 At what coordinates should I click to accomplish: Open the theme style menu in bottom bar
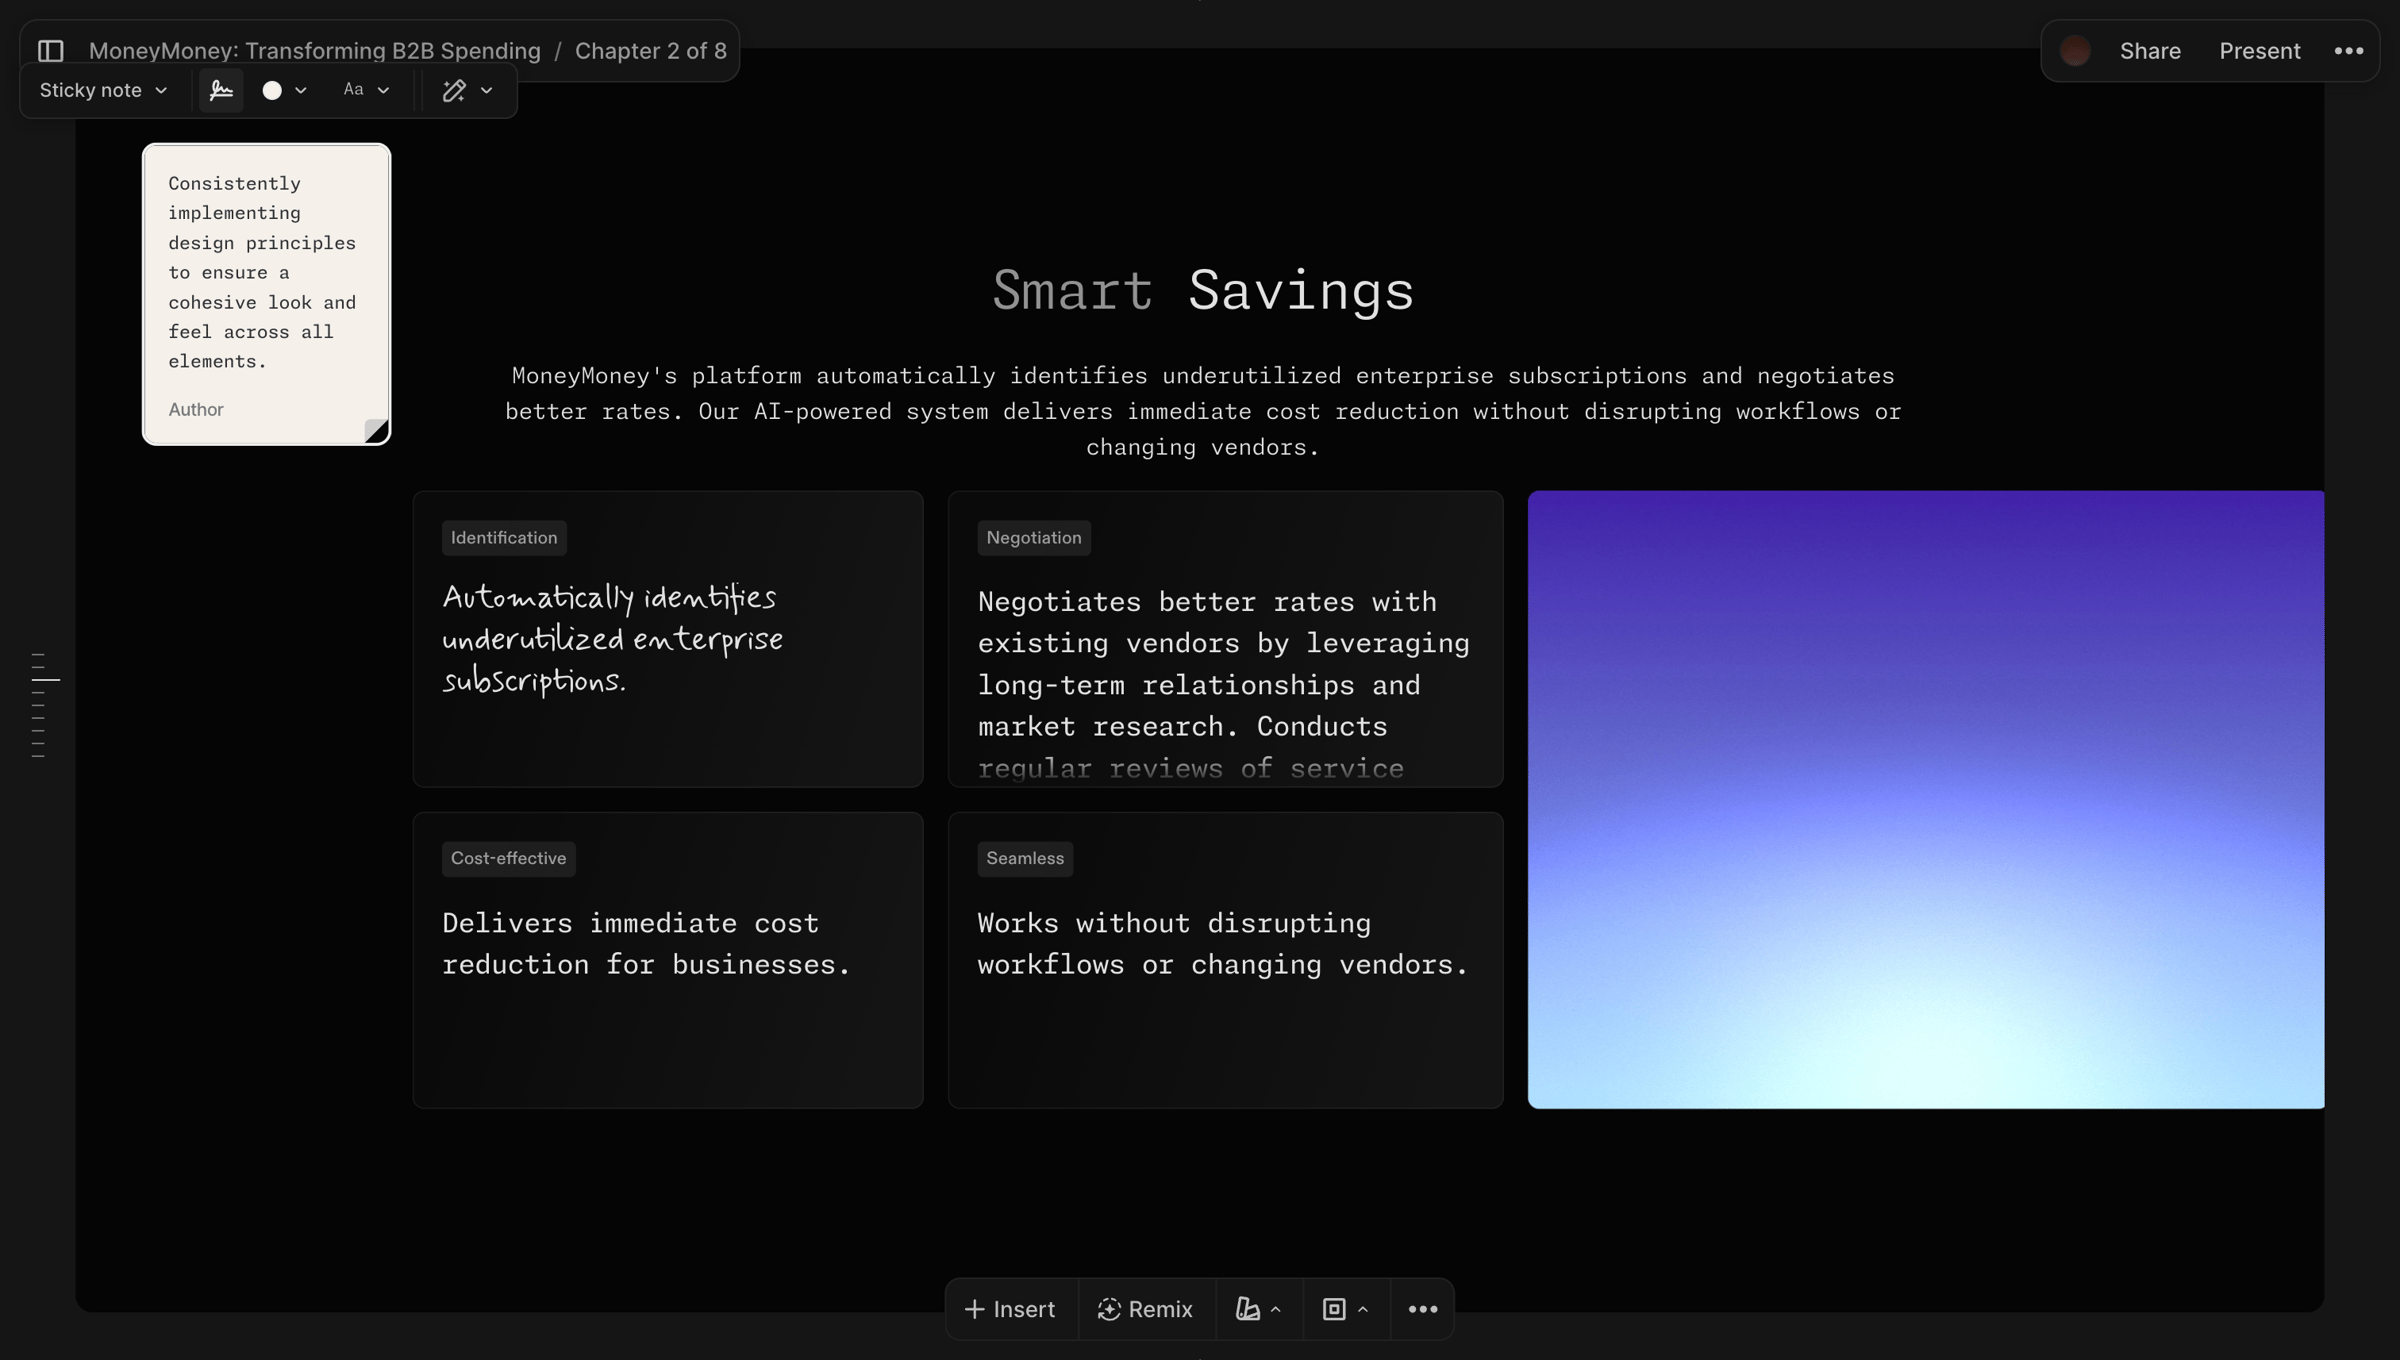[1258, 1309]
